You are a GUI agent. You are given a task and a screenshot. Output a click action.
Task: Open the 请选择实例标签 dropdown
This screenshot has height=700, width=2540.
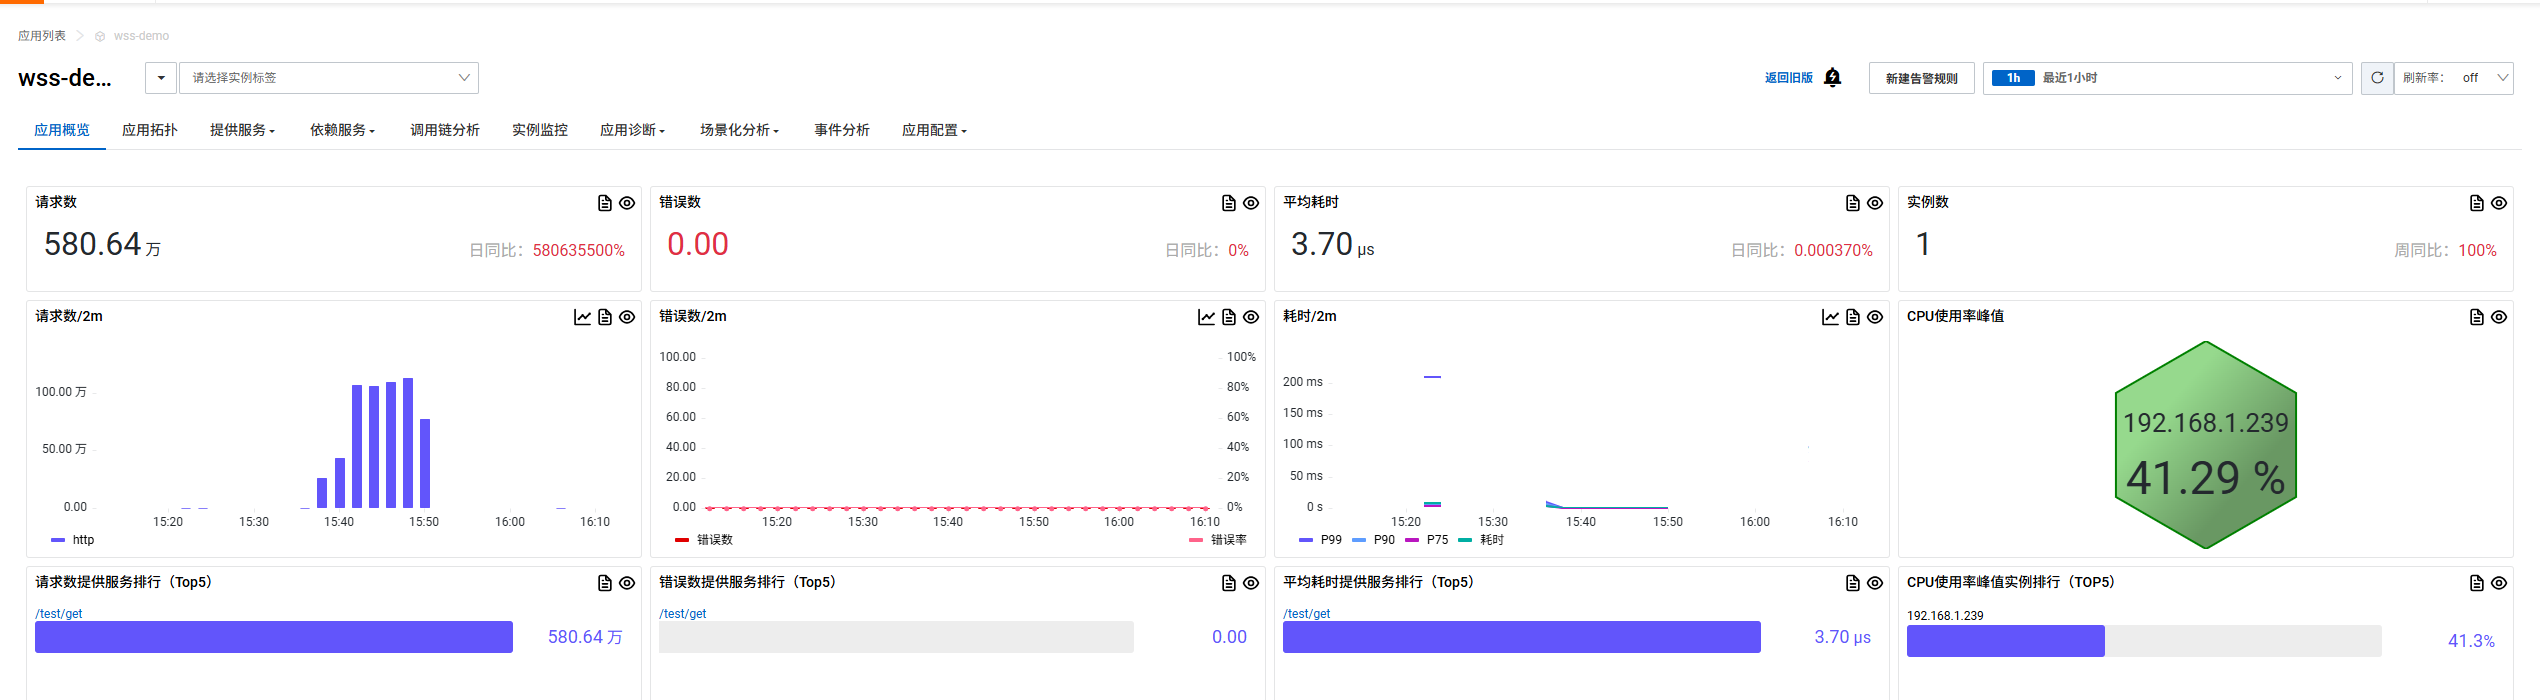coord(328,78)
